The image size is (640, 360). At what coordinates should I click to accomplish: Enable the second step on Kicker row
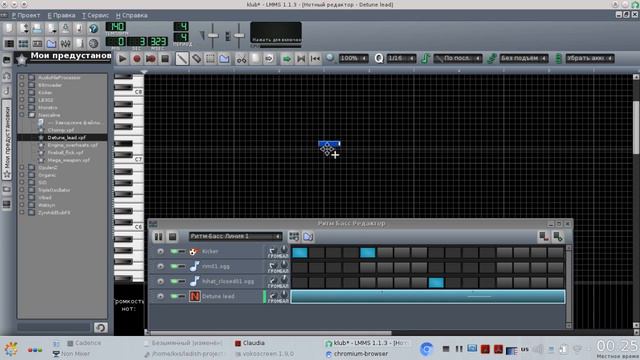[317, 253]
